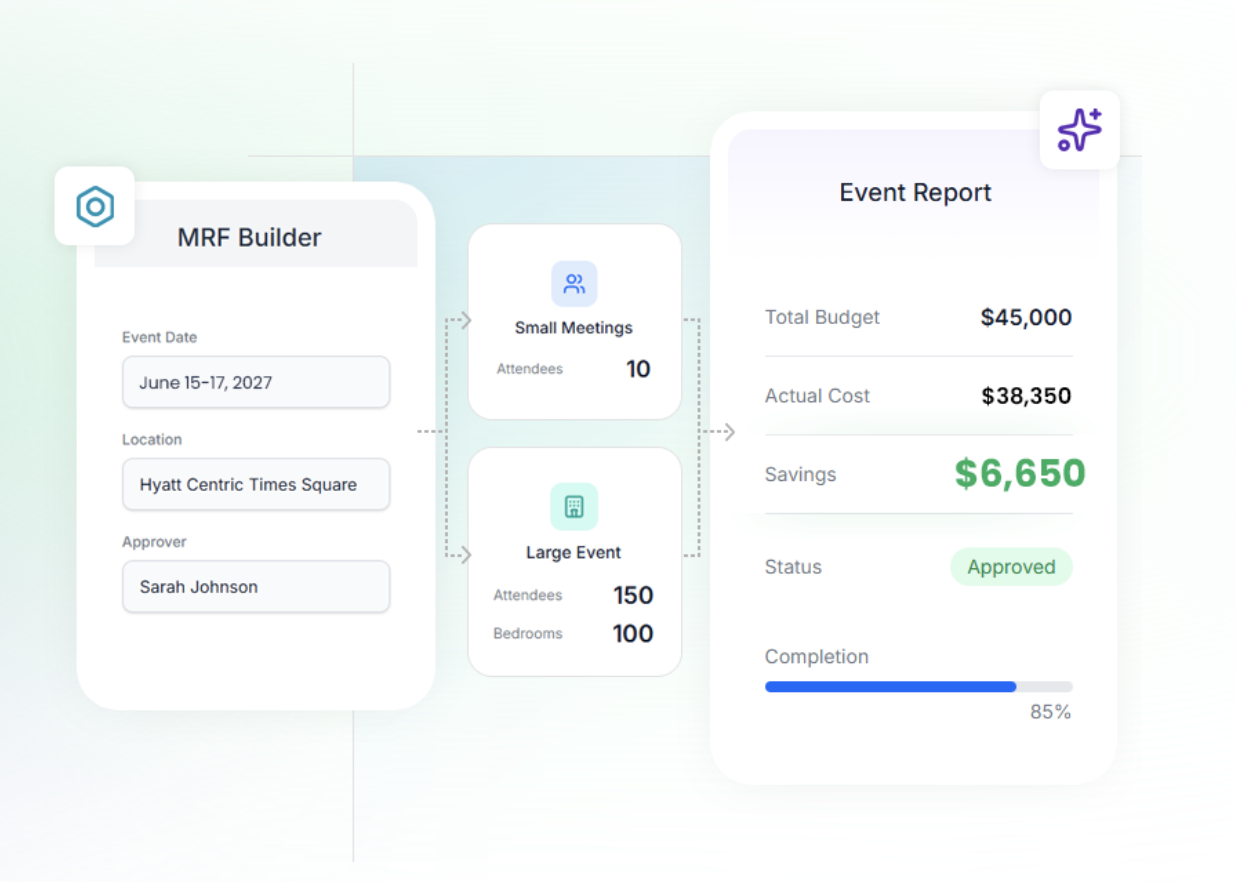The image size is (1236, 882).
Task: Click the Event Date label
Action: (160, 337)
